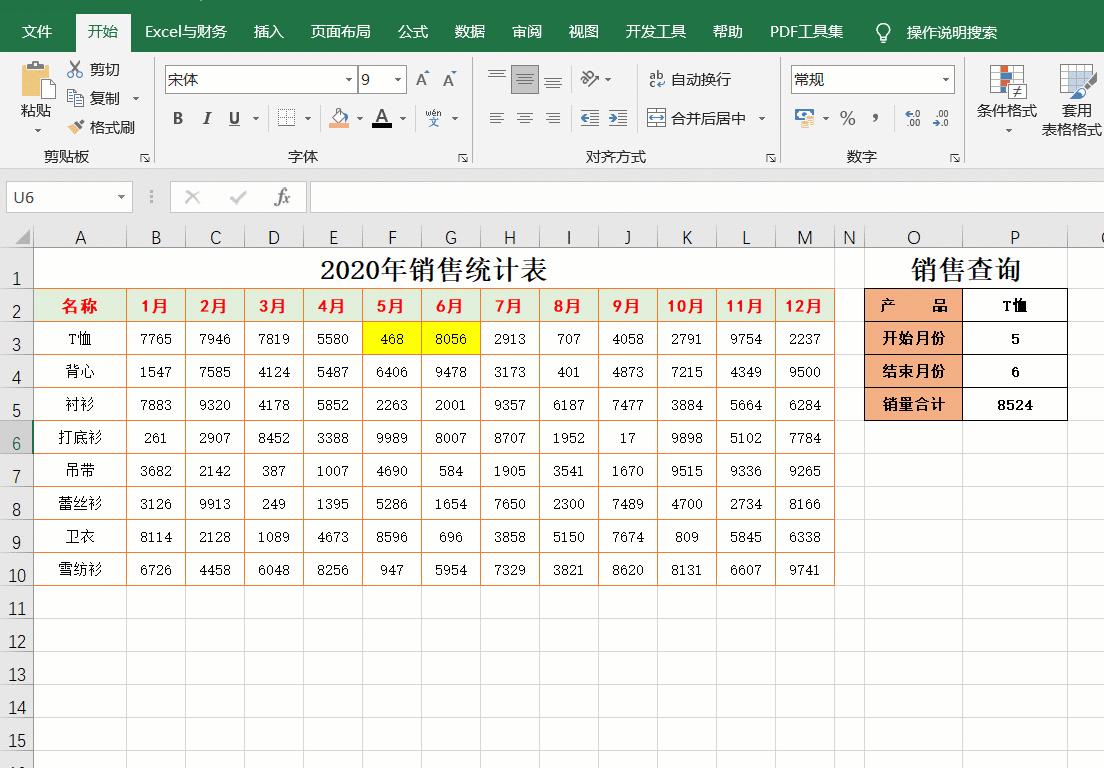Click the Increase Decimal icon
The height and width of the screenshot is (768, 1104).
pos(911,118)
